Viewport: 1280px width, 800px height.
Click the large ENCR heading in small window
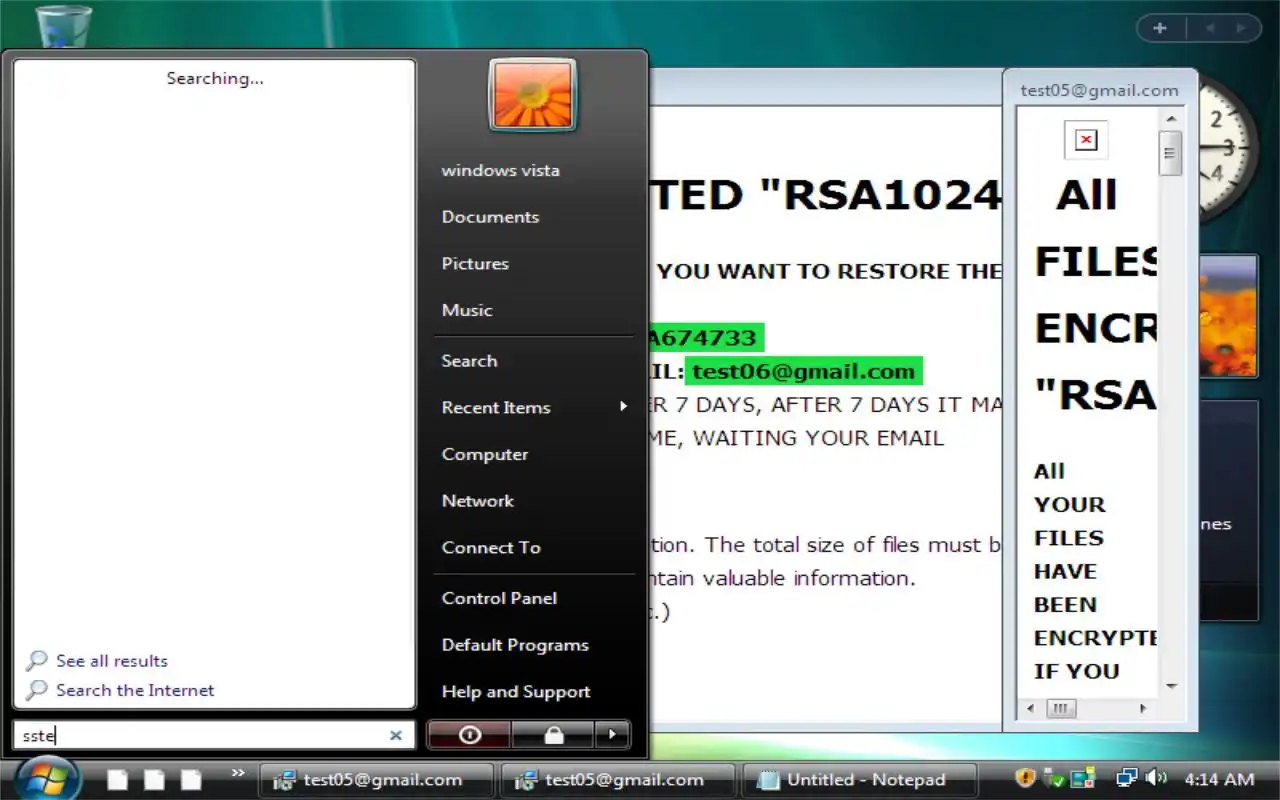click(1096, 328)
